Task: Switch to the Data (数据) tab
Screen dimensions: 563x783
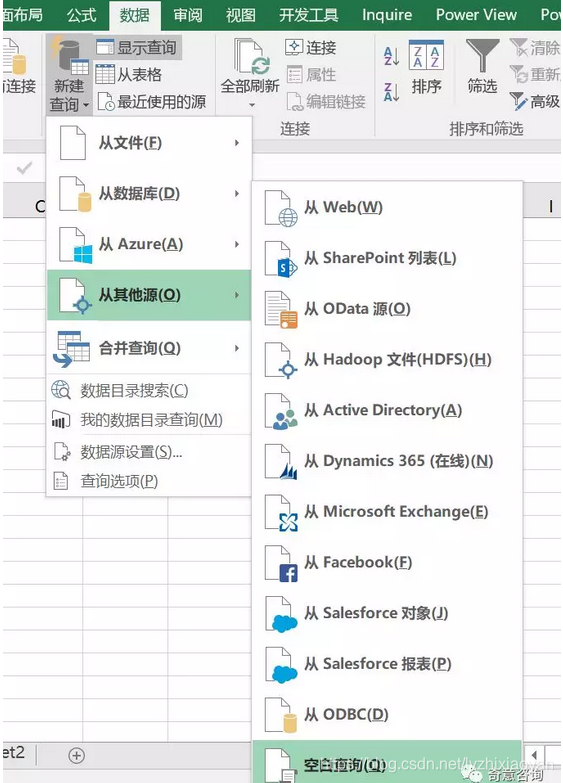Action: [134, 15]
